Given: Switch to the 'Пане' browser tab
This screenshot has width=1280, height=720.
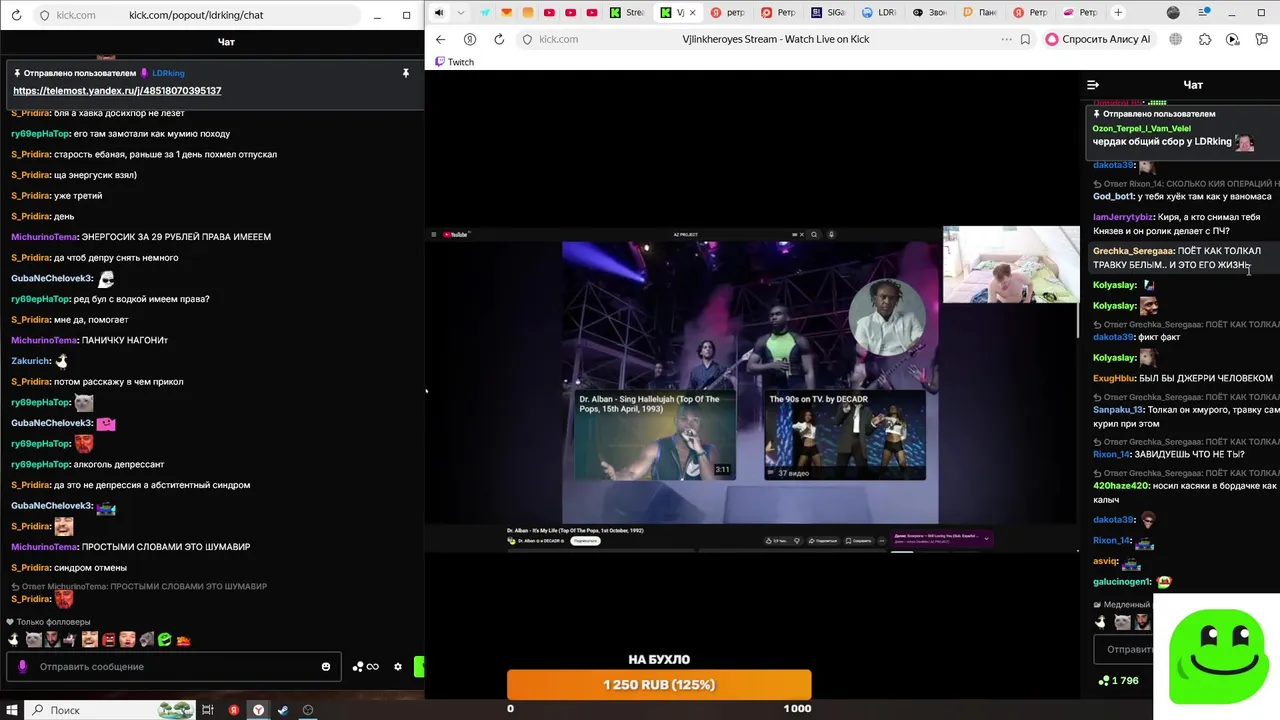Looking at the screenshot, I should click(979, 13).
